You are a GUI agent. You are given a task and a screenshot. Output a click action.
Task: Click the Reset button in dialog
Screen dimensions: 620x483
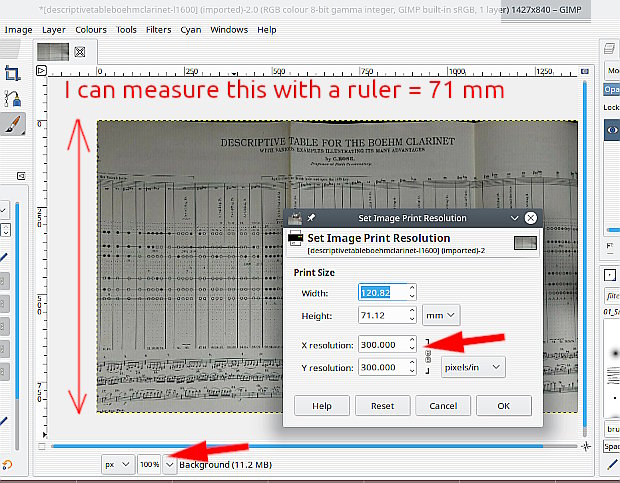click(x=382, y=406)
